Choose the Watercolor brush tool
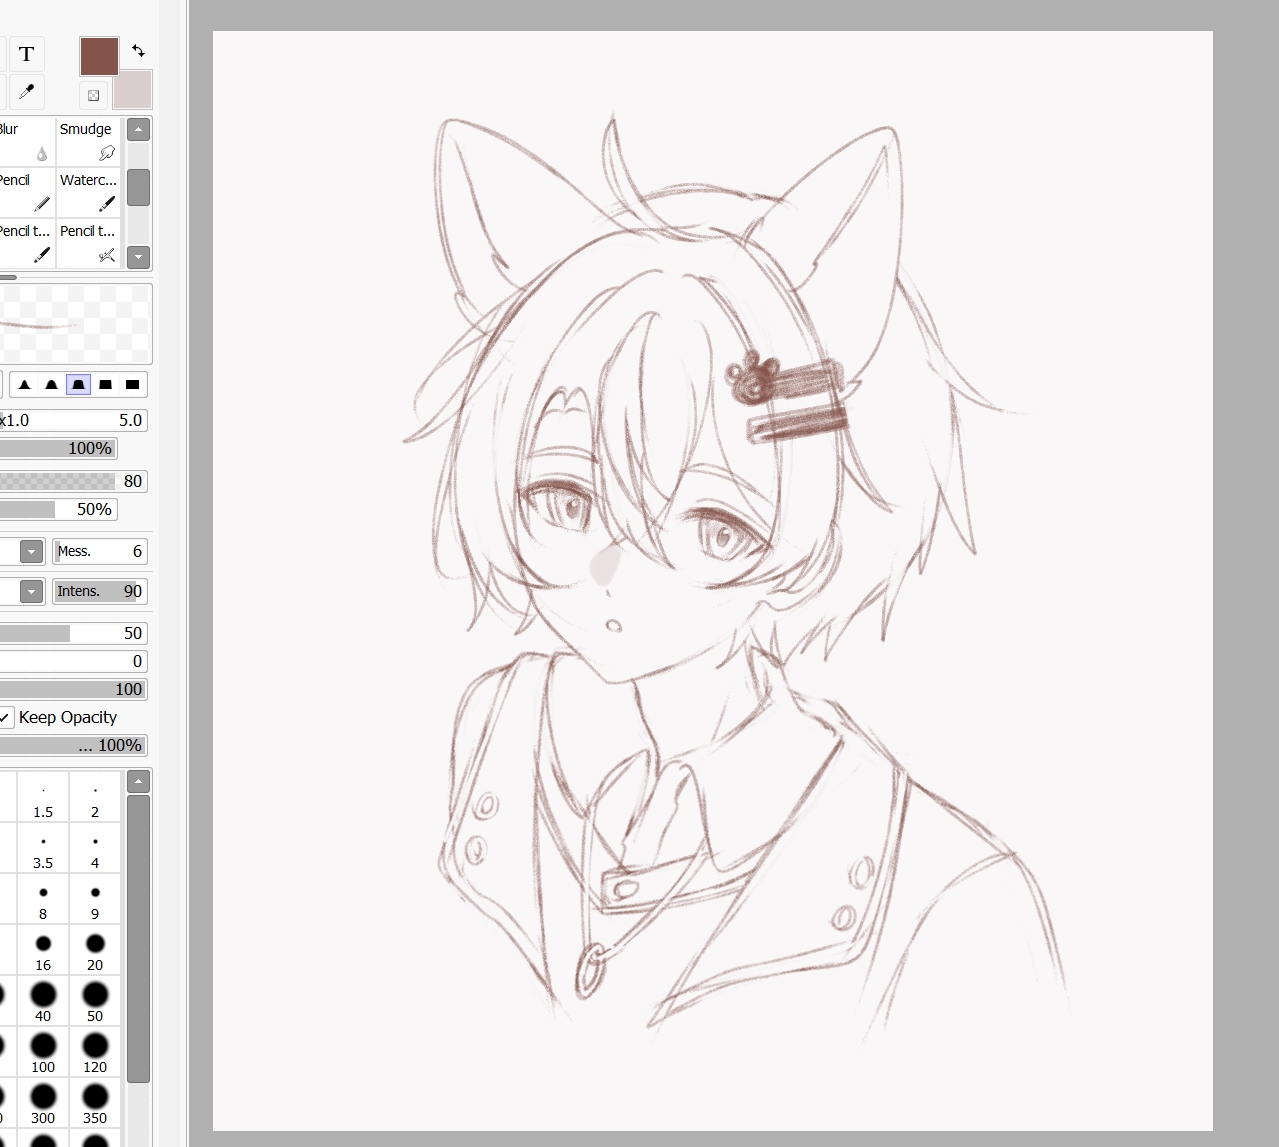 click(88, 192)
